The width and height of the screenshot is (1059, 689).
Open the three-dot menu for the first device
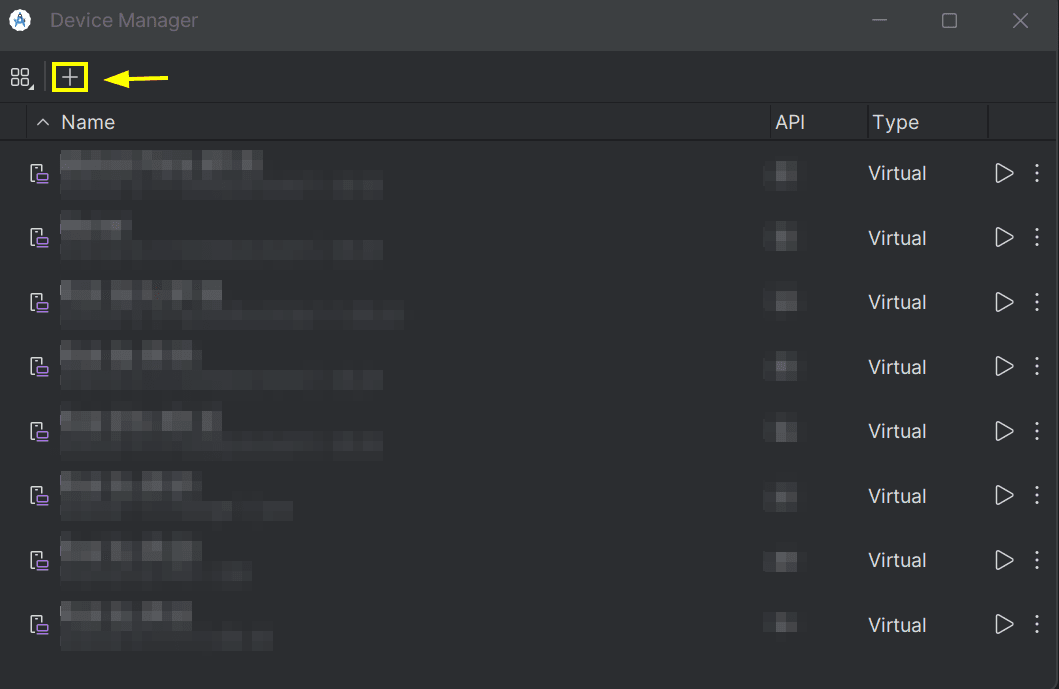click(x=1036, y=173)
